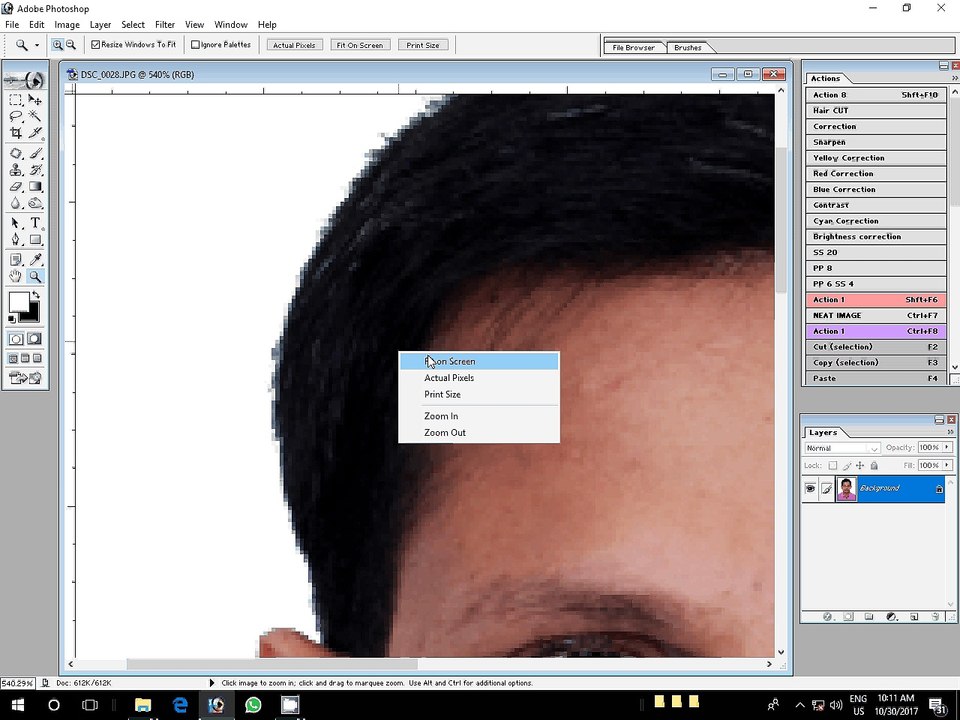Select the Path Selection arrow tool

(x=16, y=223)
